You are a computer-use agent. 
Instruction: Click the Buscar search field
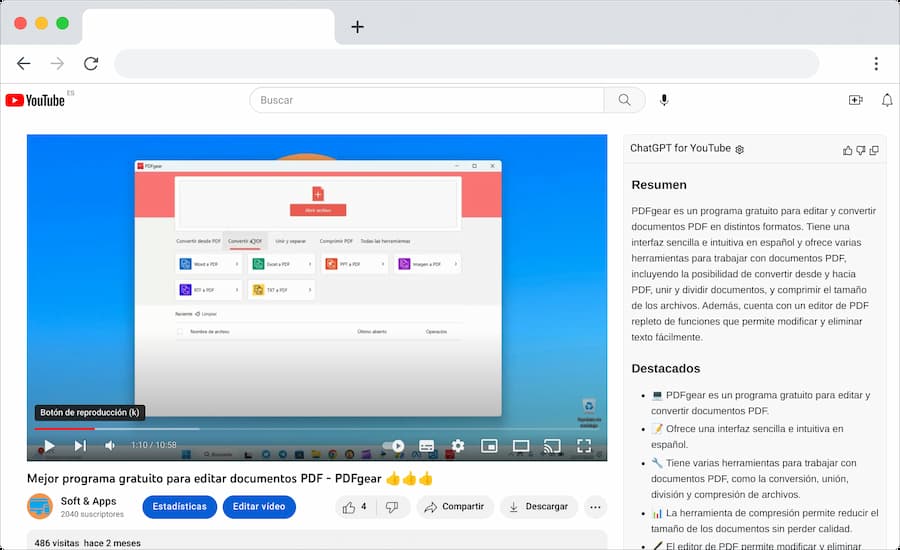pyautogui.click(x=426, y=100)
